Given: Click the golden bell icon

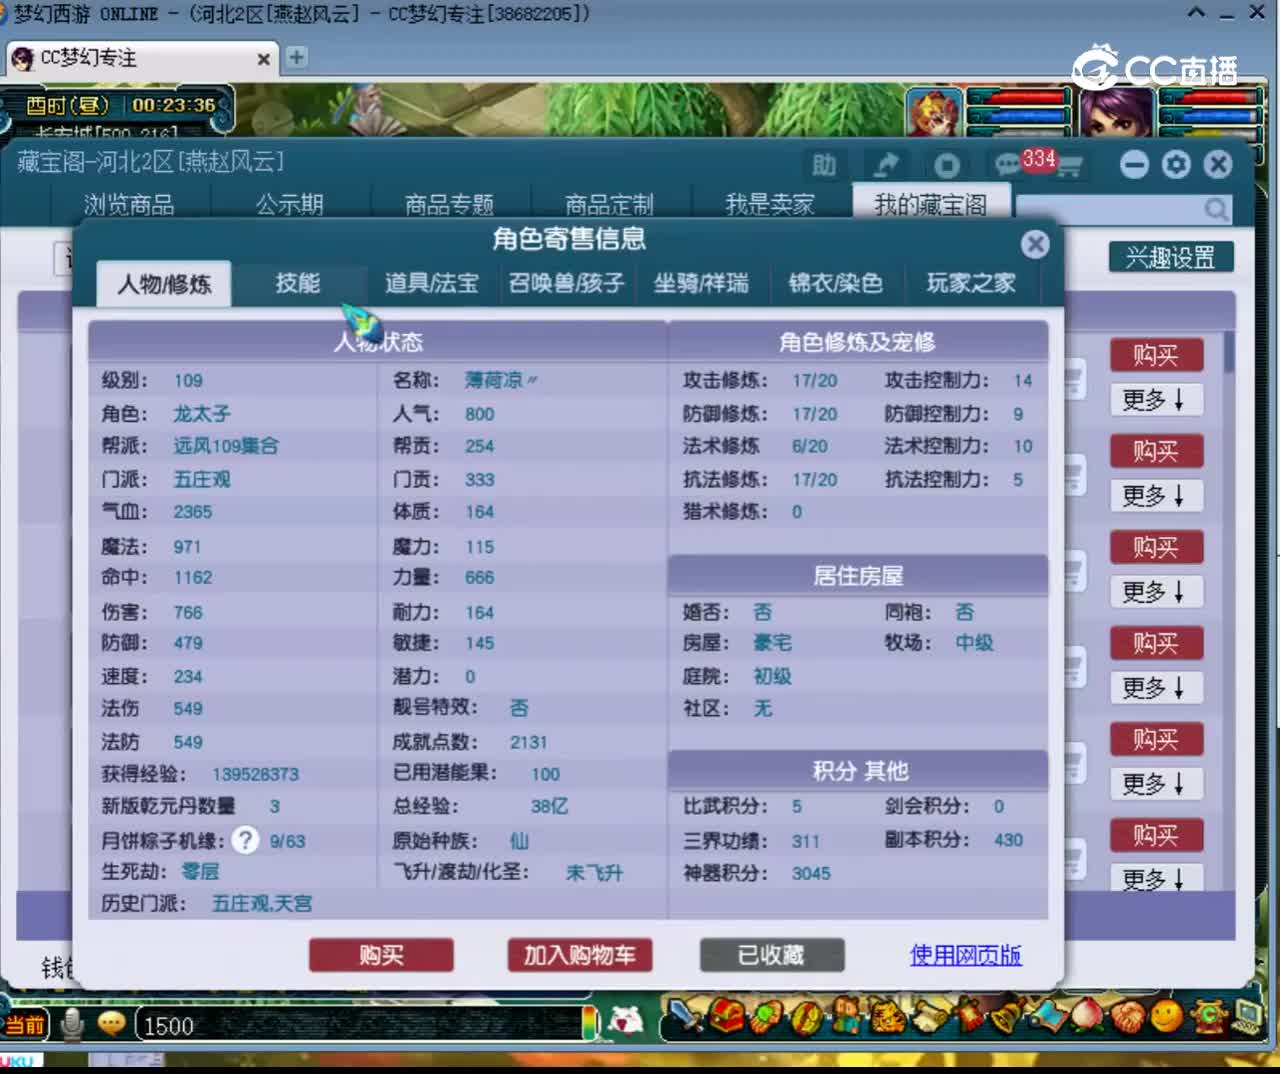Looking at the screenshot, I should tap(1008, 1016).
